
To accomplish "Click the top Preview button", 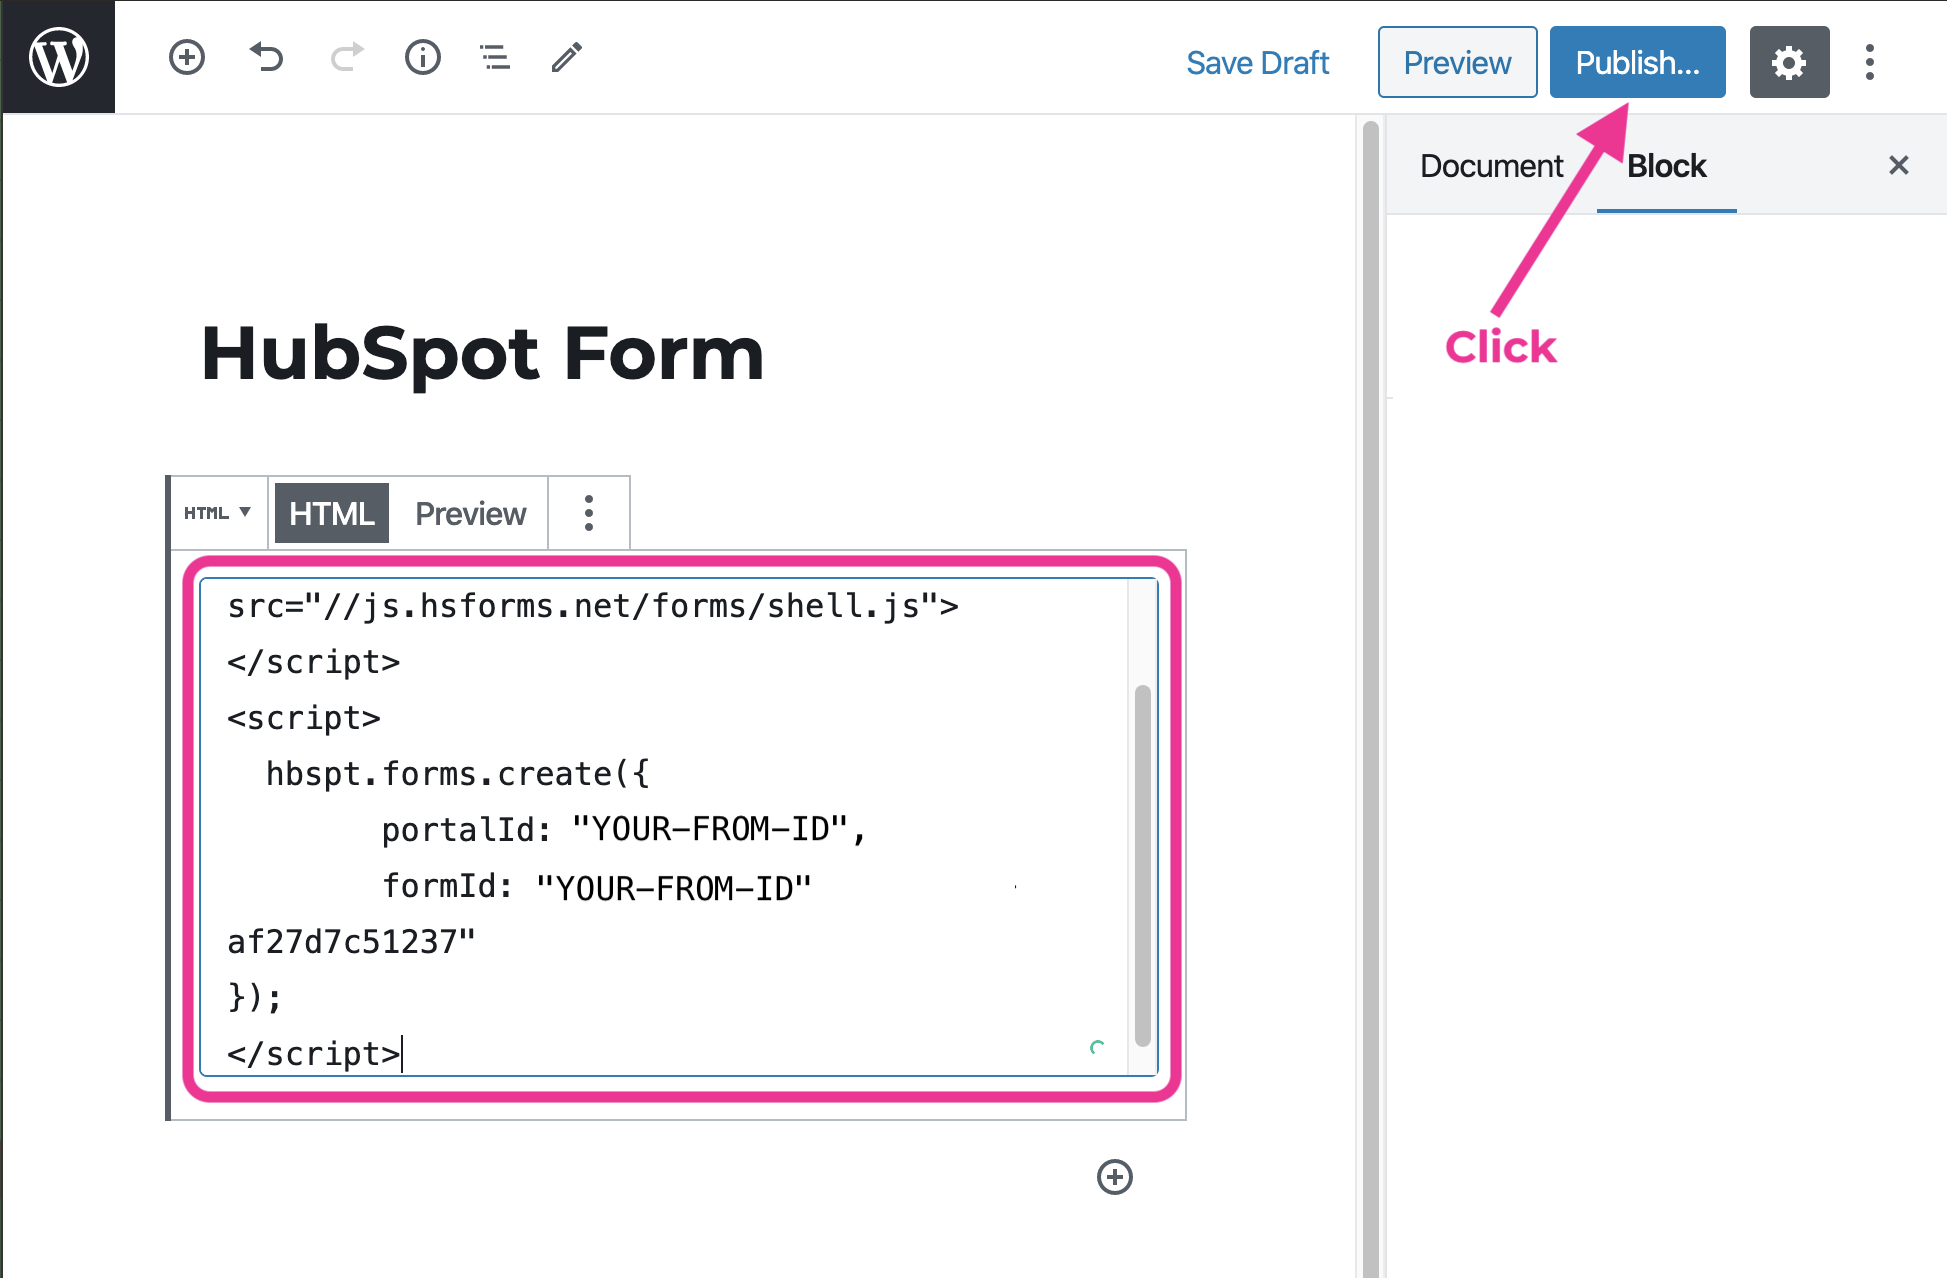I will pyautogui.click(x=1457, y=62).
